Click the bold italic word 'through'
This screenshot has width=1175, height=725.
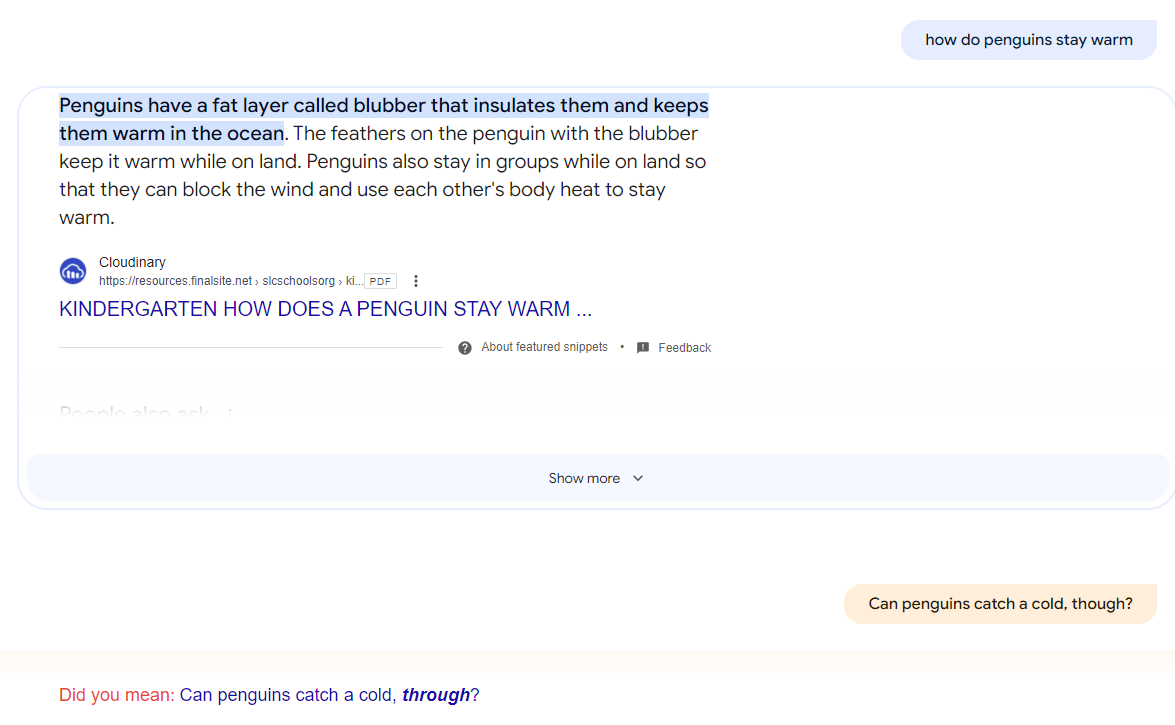coord(436,695)
